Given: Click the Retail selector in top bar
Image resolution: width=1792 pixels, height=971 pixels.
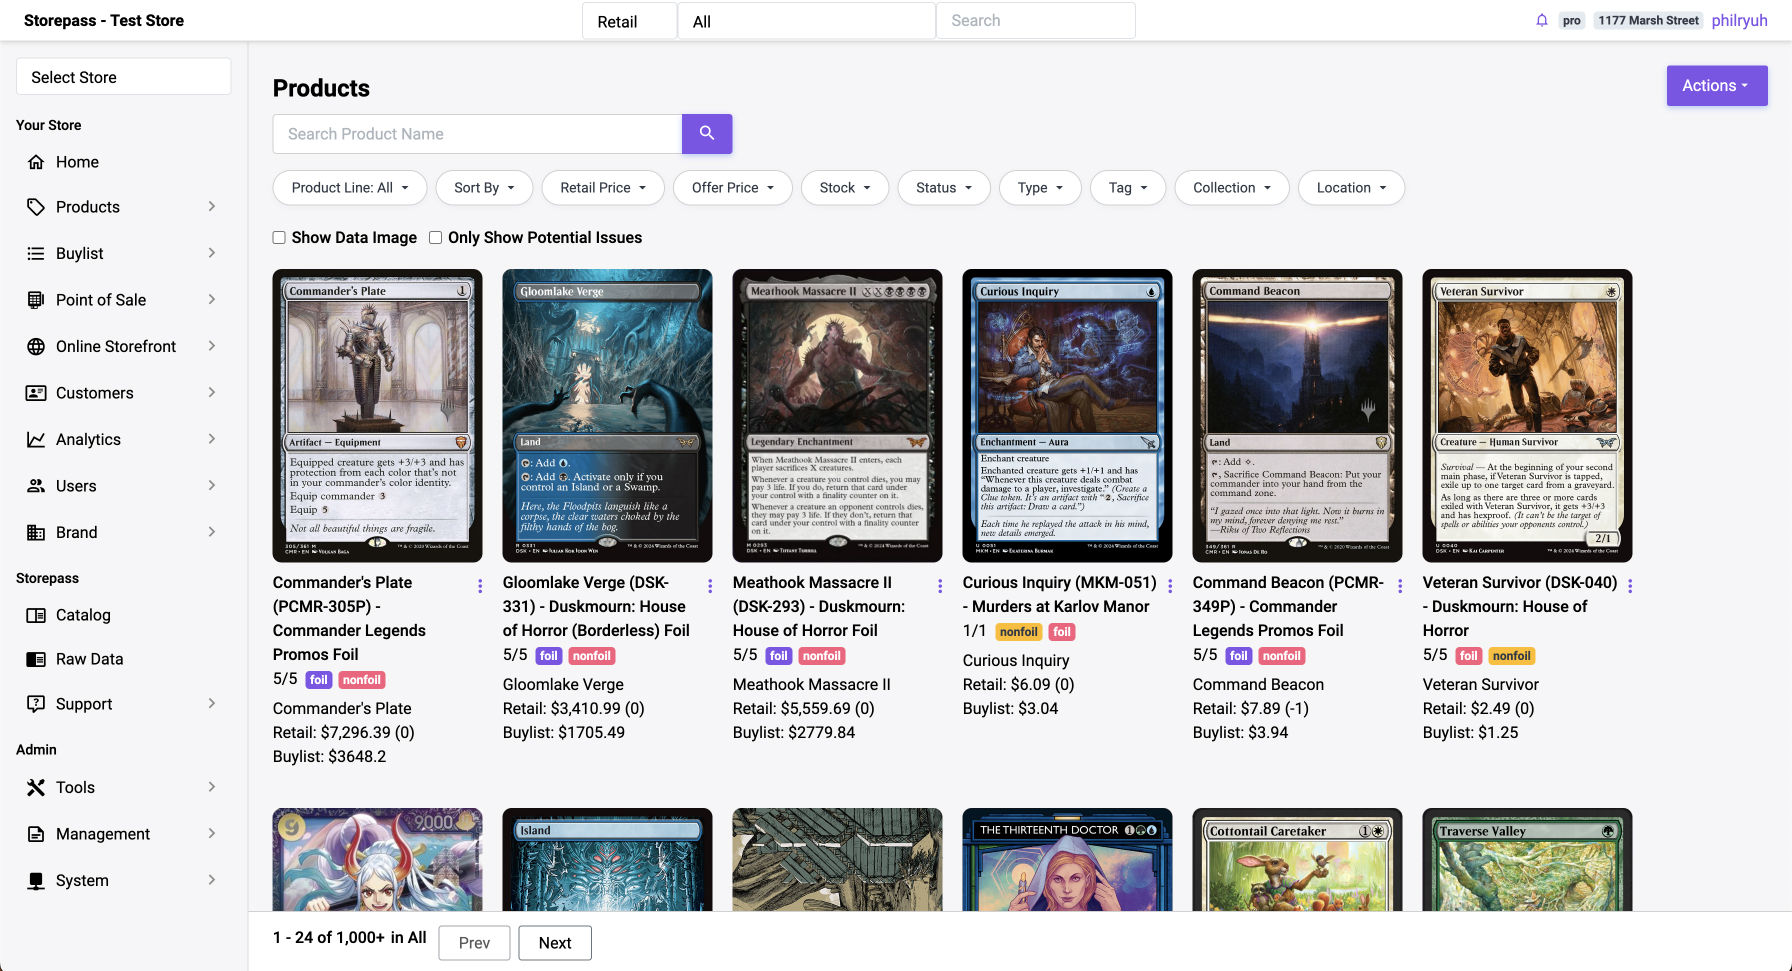Looking at the screenshot, I should pyautogui.click(x=629, y=21).
